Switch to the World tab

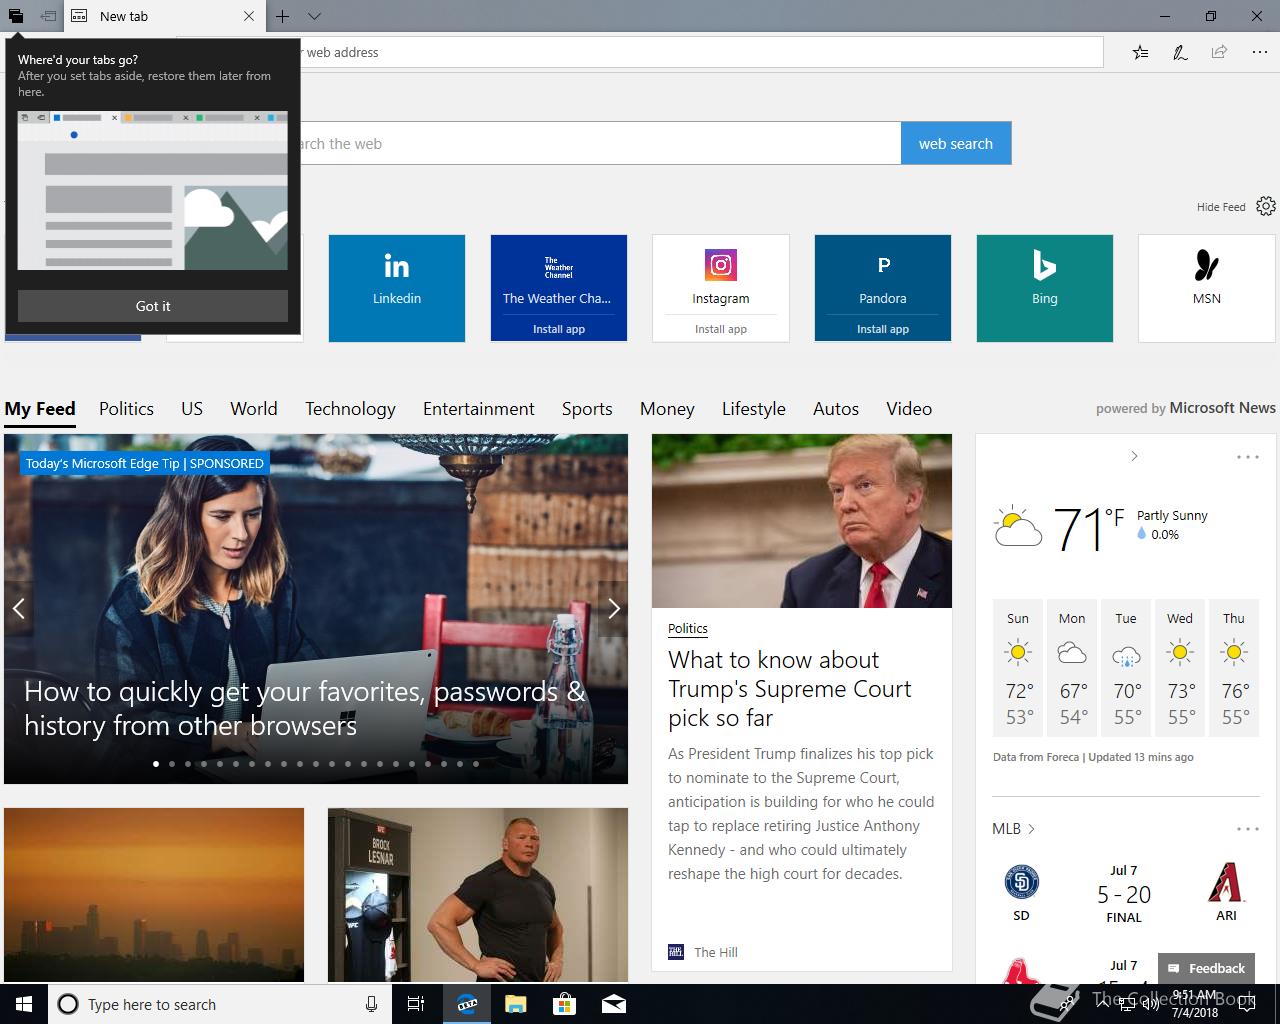coord(254,409)
